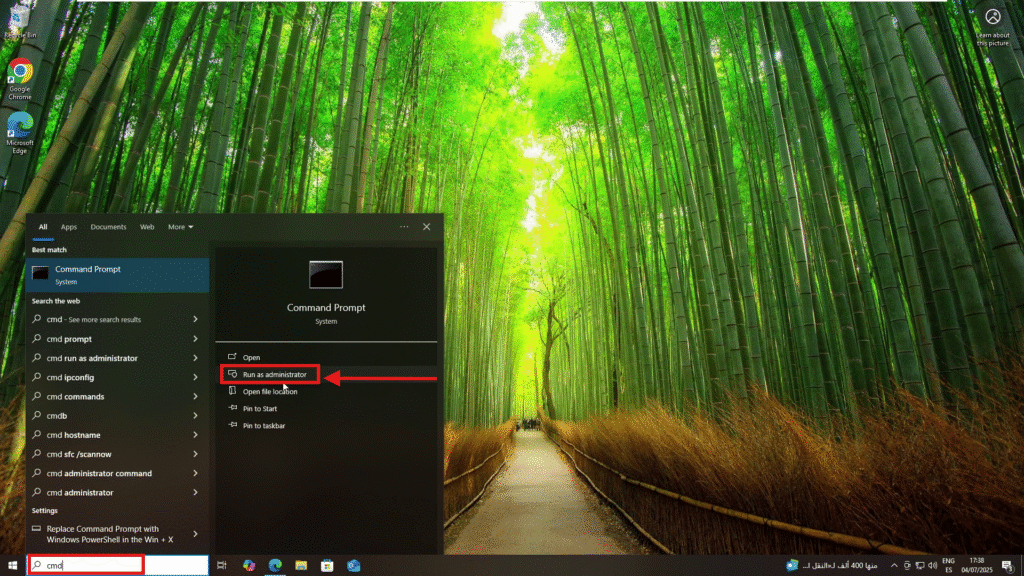Expand arrow beside 'cmd administrator command'
The height and width of the screenshot is (576, 1024).
195,473
